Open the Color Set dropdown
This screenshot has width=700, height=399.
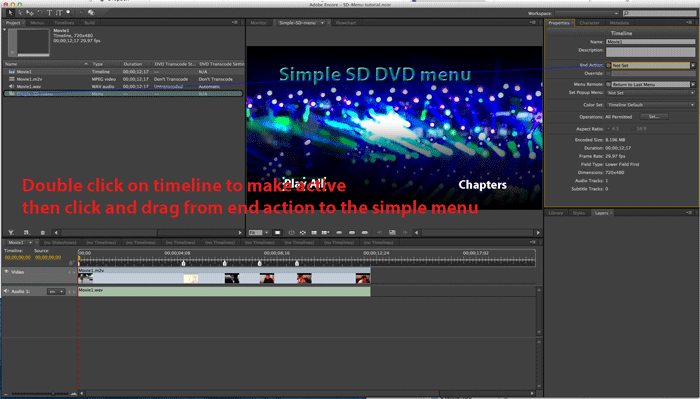[651, 105]
